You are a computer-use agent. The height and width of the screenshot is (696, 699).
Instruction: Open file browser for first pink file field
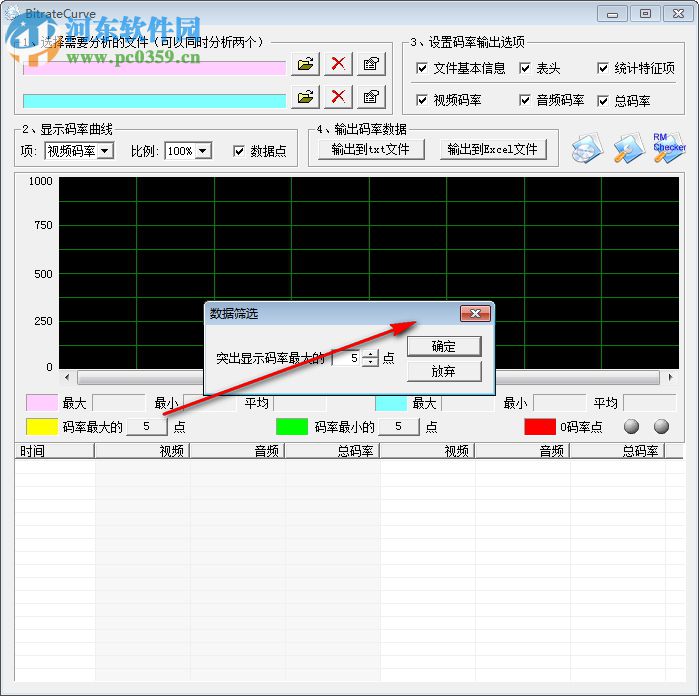pos(305,64)
